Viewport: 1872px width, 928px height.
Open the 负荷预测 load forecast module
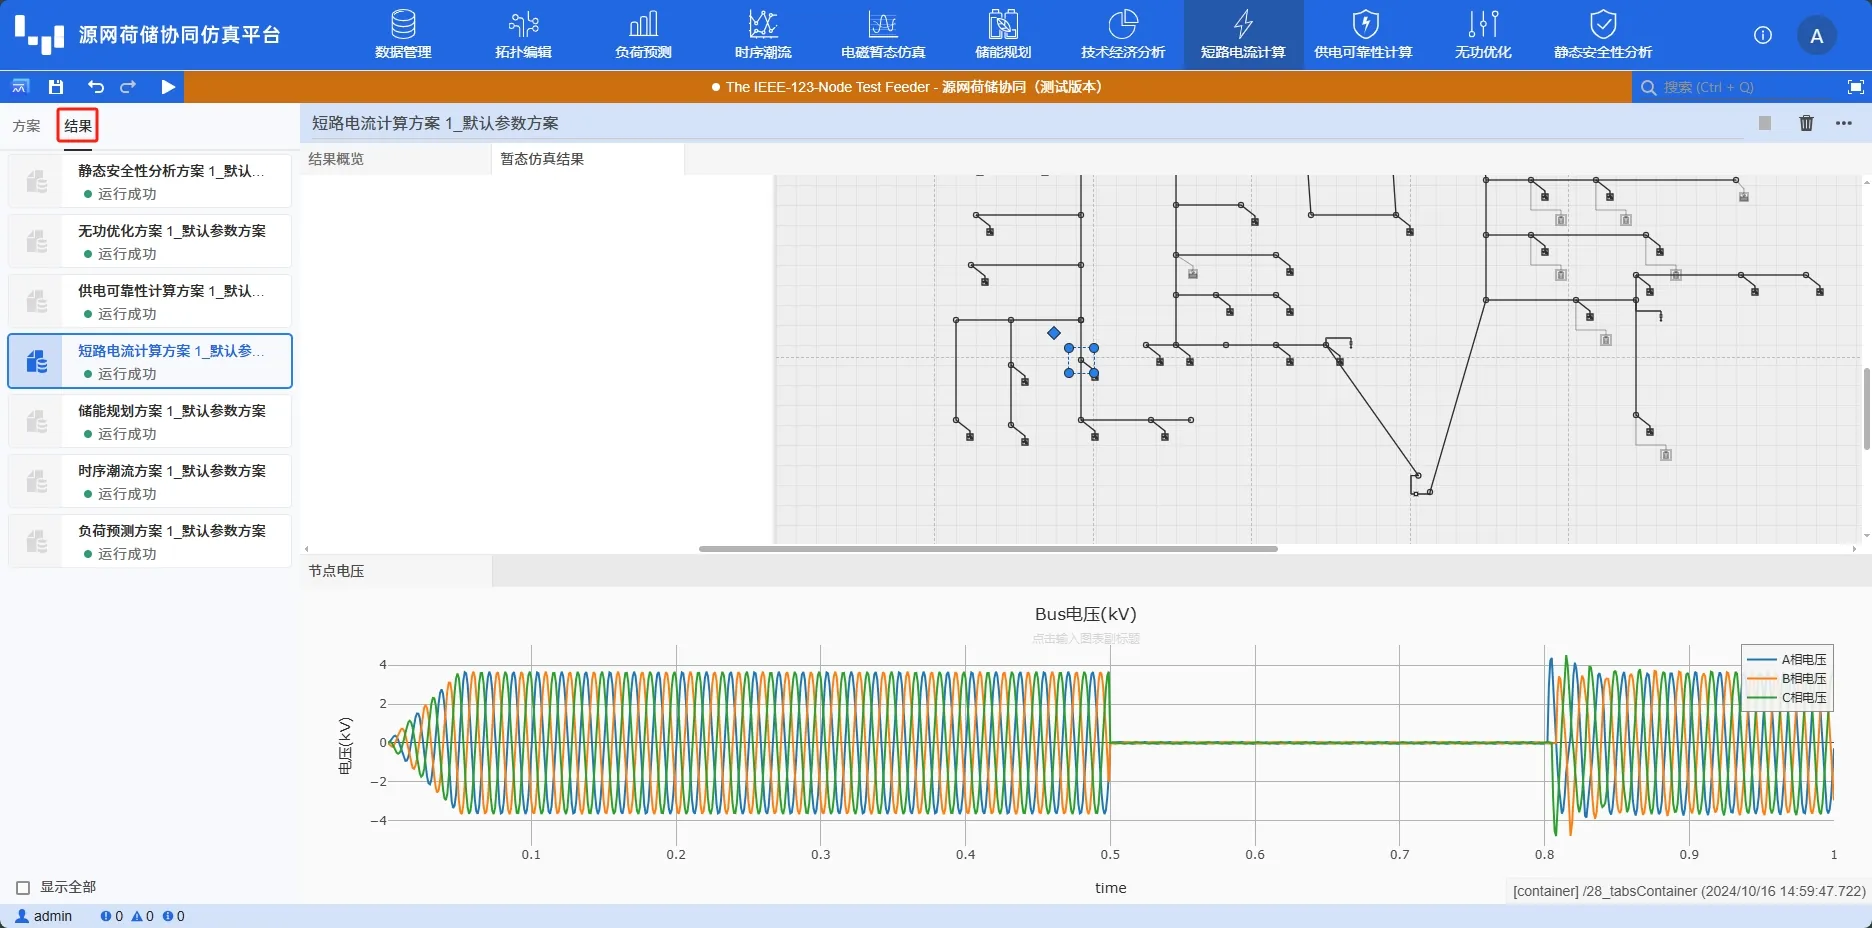[643, 35]
